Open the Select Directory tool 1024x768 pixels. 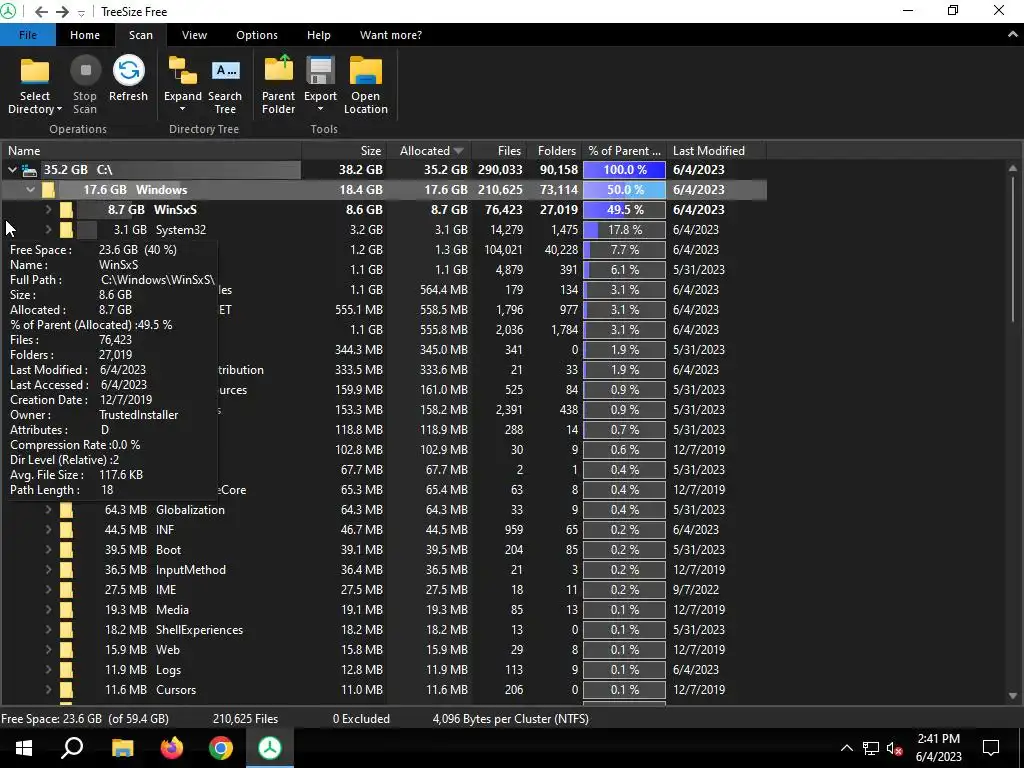[x=35, y=86]
